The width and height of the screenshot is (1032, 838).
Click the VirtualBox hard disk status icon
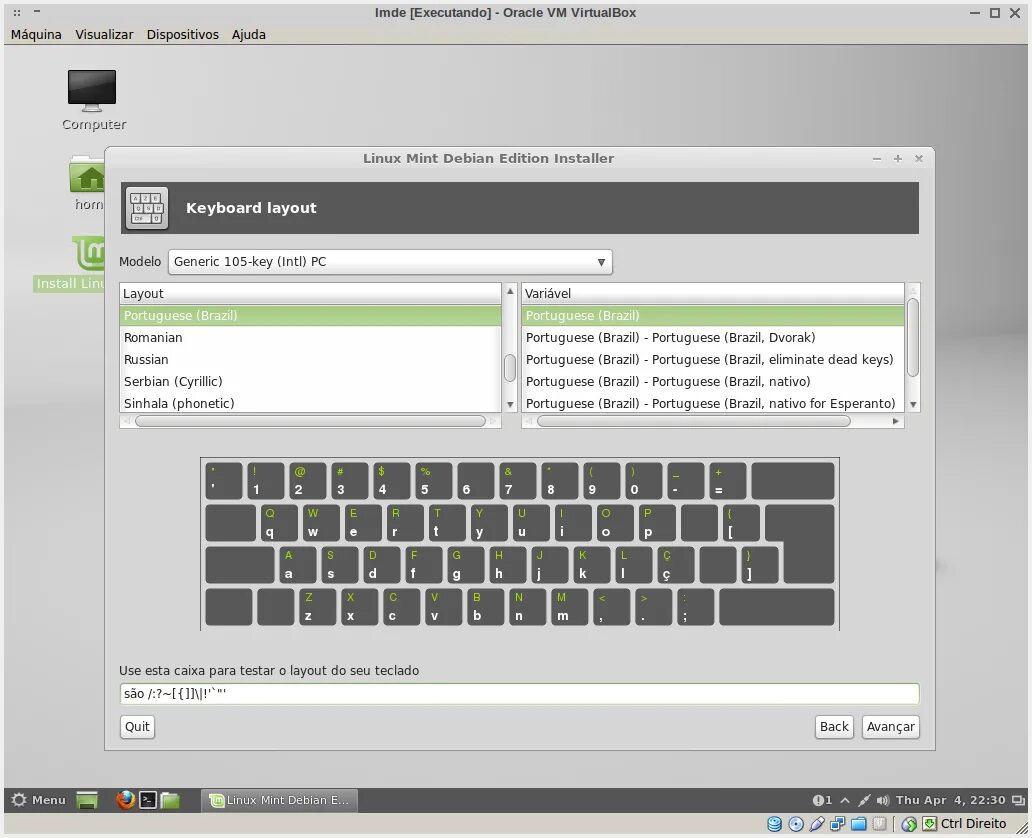point(775,824)
